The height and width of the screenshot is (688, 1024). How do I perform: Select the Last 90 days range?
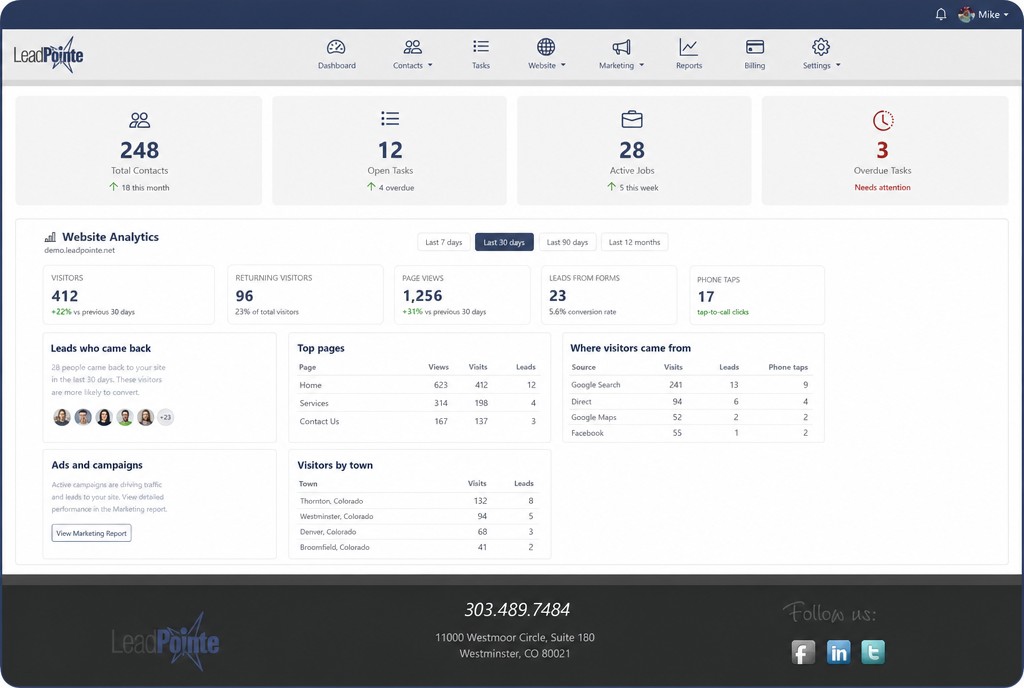click(x=567, y=242)
